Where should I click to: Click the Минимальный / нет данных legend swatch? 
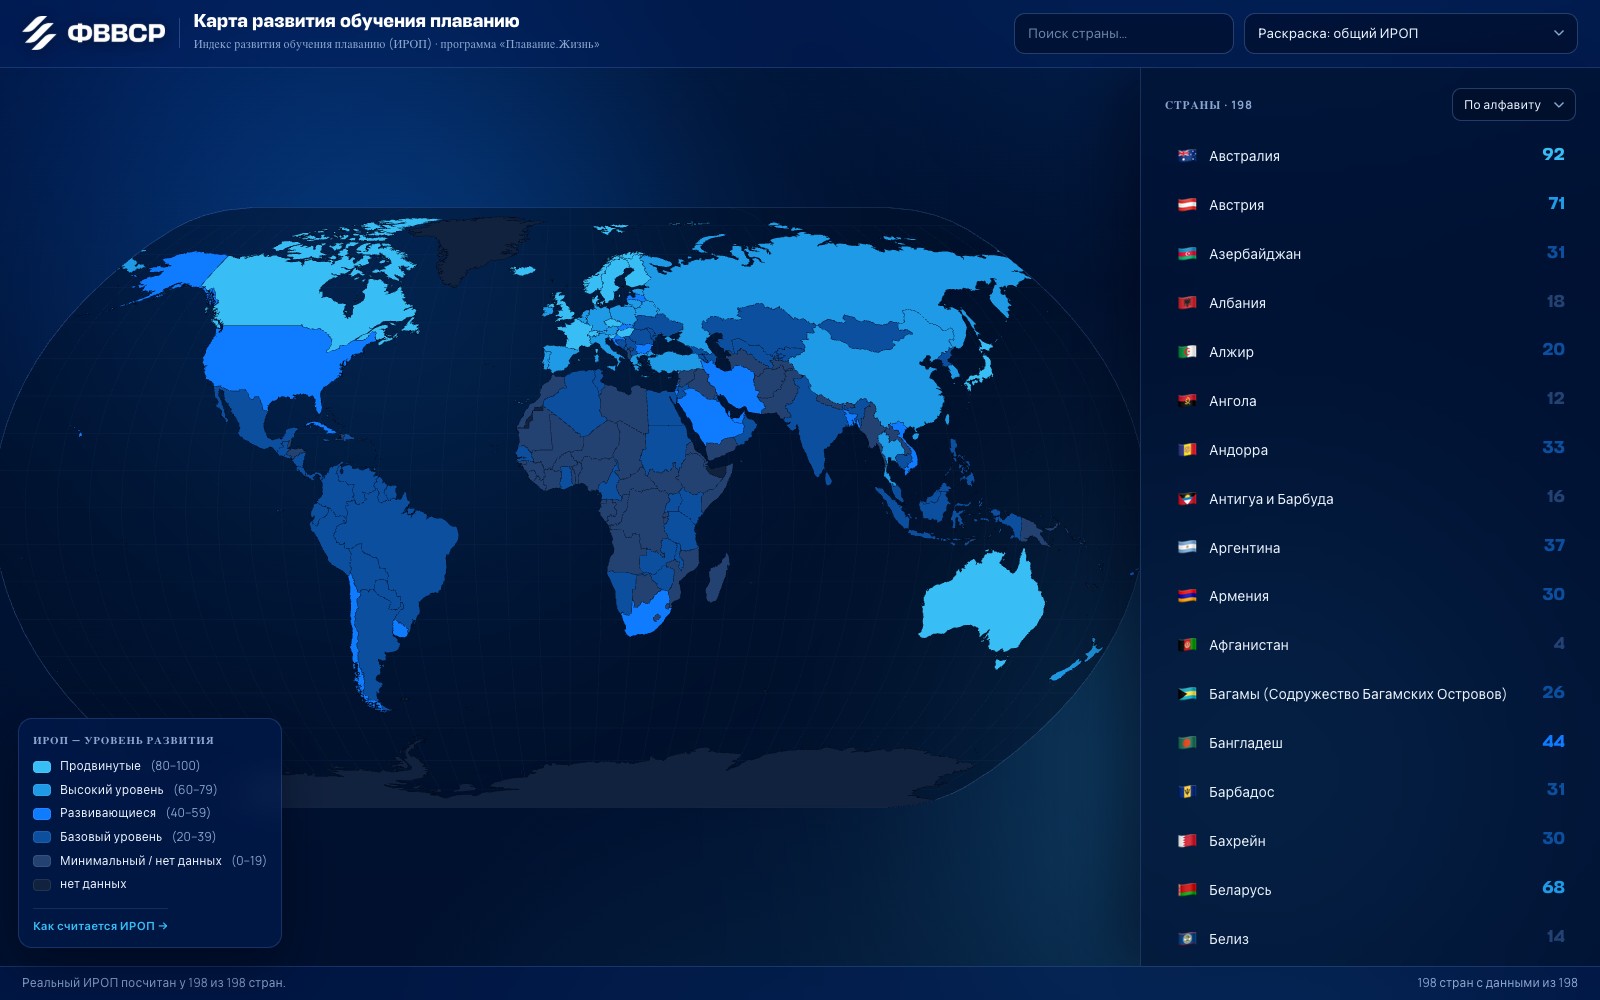pyautogui.click(x=42, y=861)
